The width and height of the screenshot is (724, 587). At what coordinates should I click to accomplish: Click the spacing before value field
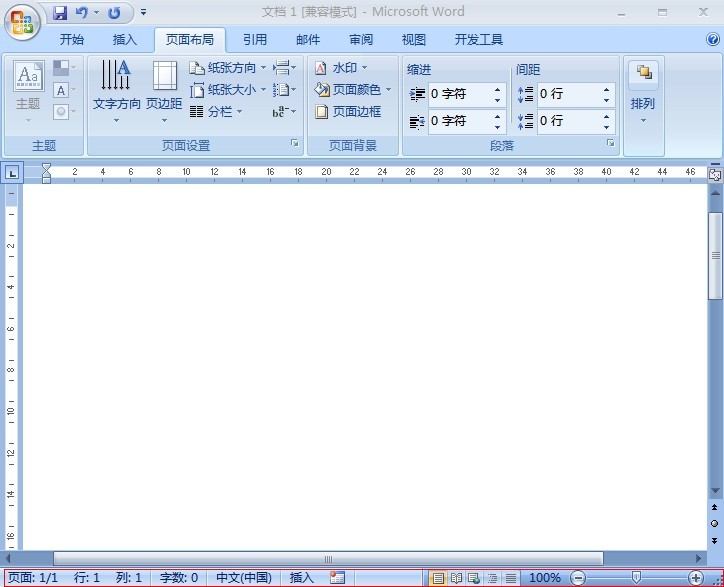pyautogui.click(x=568, y=94)
